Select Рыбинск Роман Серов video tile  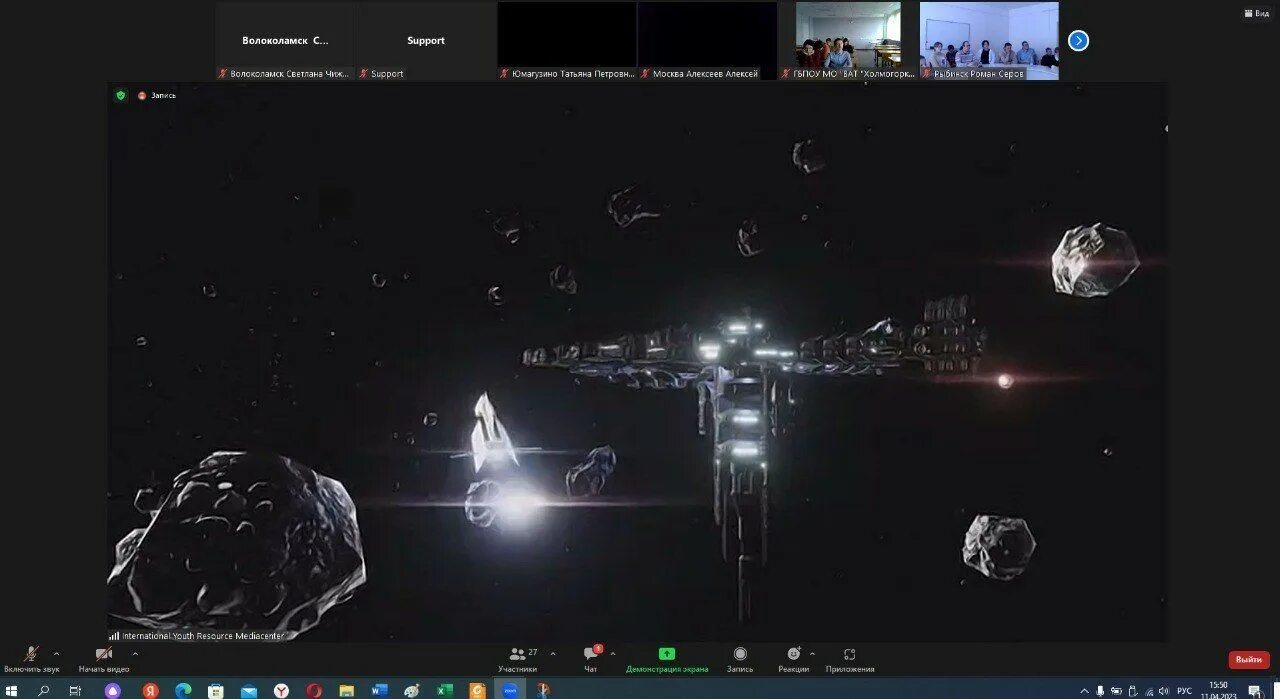(989, 40)
